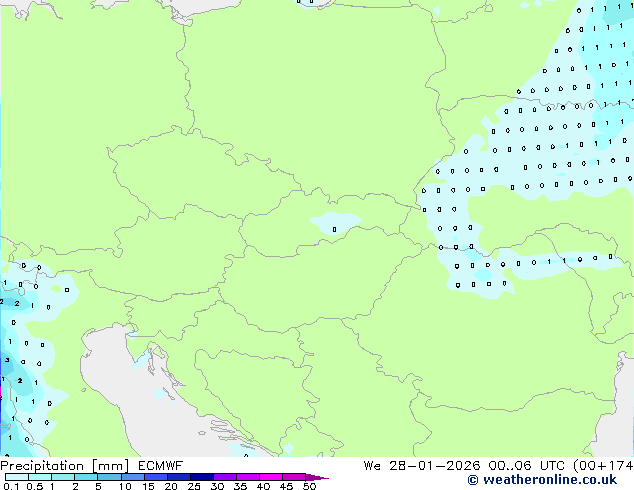Pick the 40–45 mm magenta legend swatch
Image resolution: width=634 pixels, height=490 pixels.
point(271,477)
